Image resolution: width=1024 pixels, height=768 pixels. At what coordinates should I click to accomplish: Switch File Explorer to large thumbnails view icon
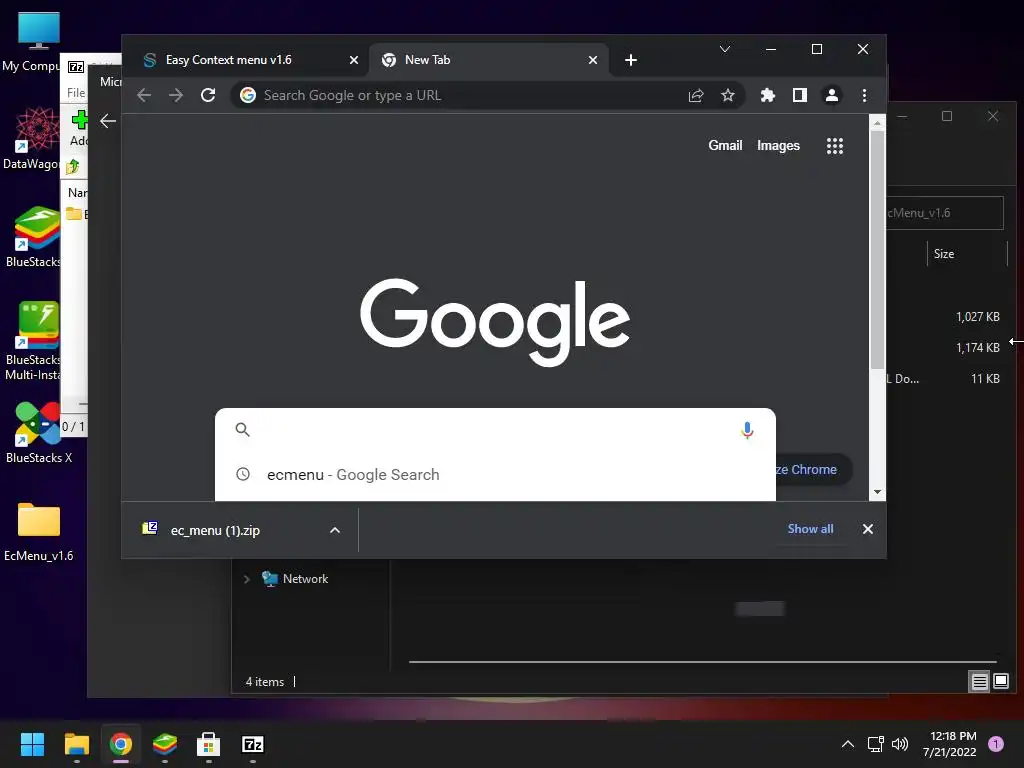pos(1000,682)
